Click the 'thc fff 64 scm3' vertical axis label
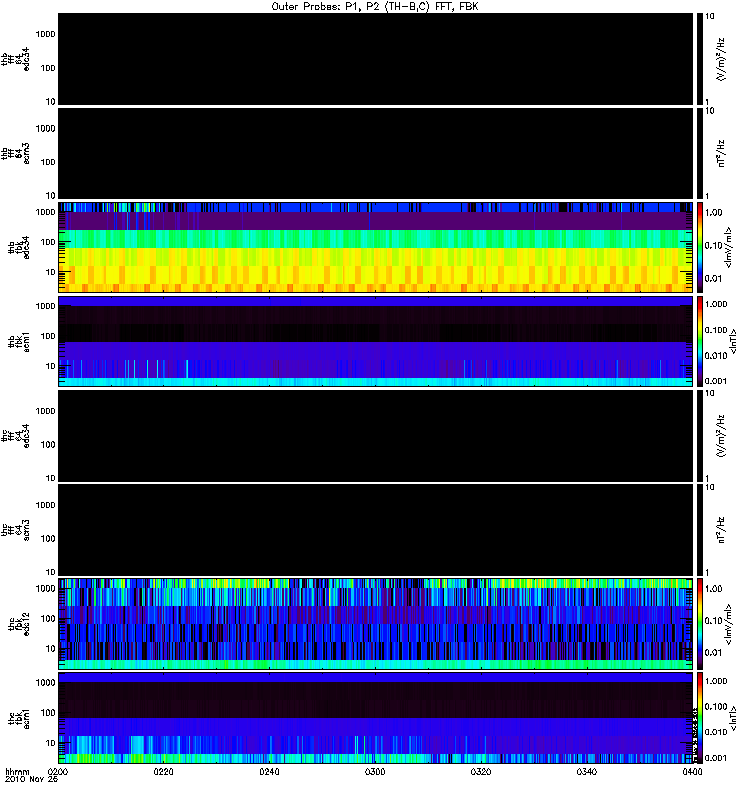Screen dimensions: 750x800 [15, 530]
